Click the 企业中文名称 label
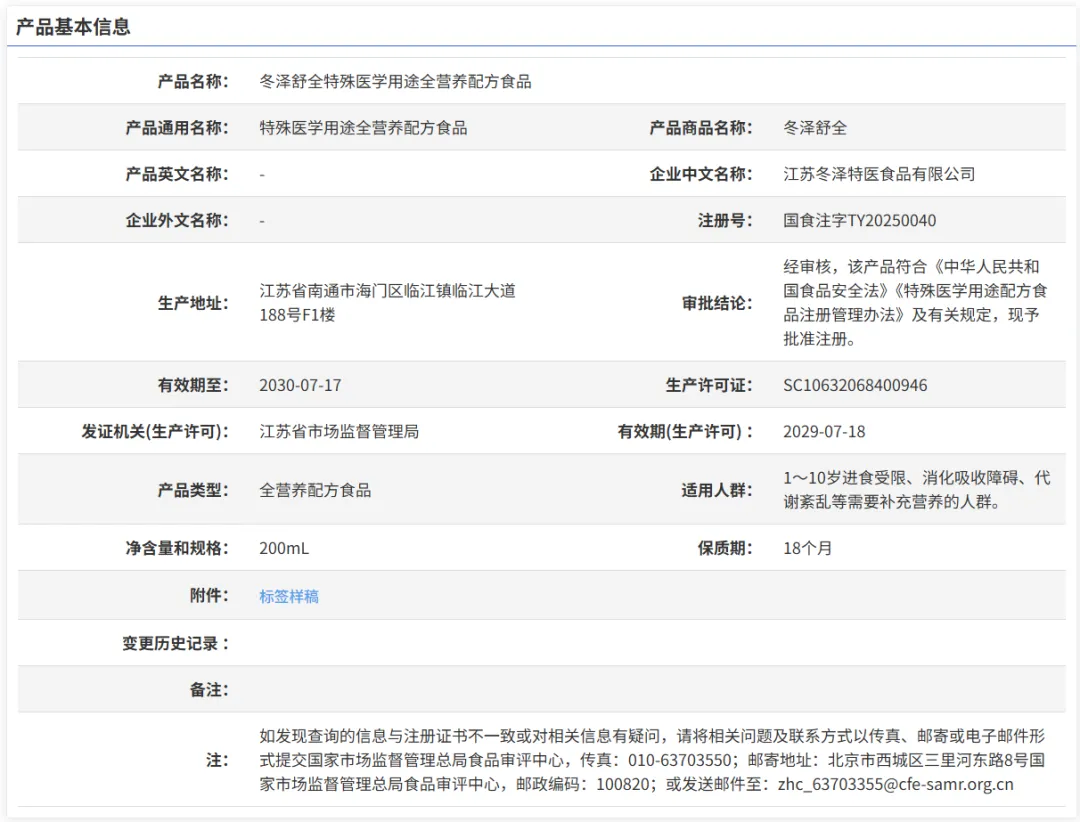This screenshot has width=1080, height=822. point(701,174)
